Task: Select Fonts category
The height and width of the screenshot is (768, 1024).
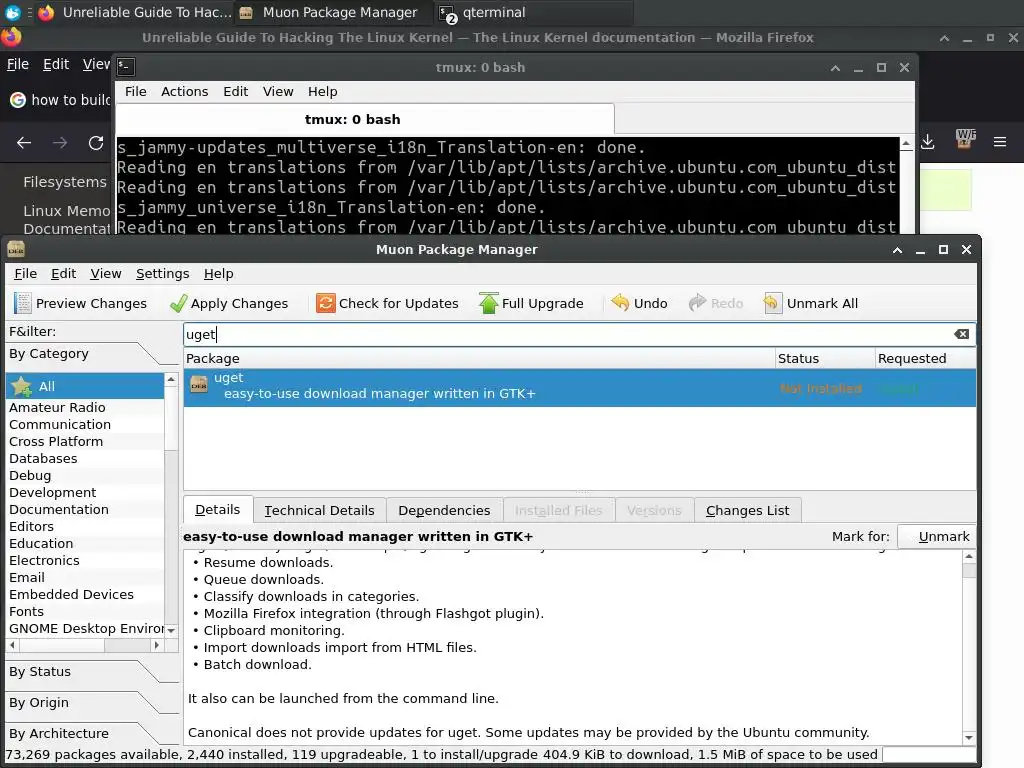Action: click(85, 611)
